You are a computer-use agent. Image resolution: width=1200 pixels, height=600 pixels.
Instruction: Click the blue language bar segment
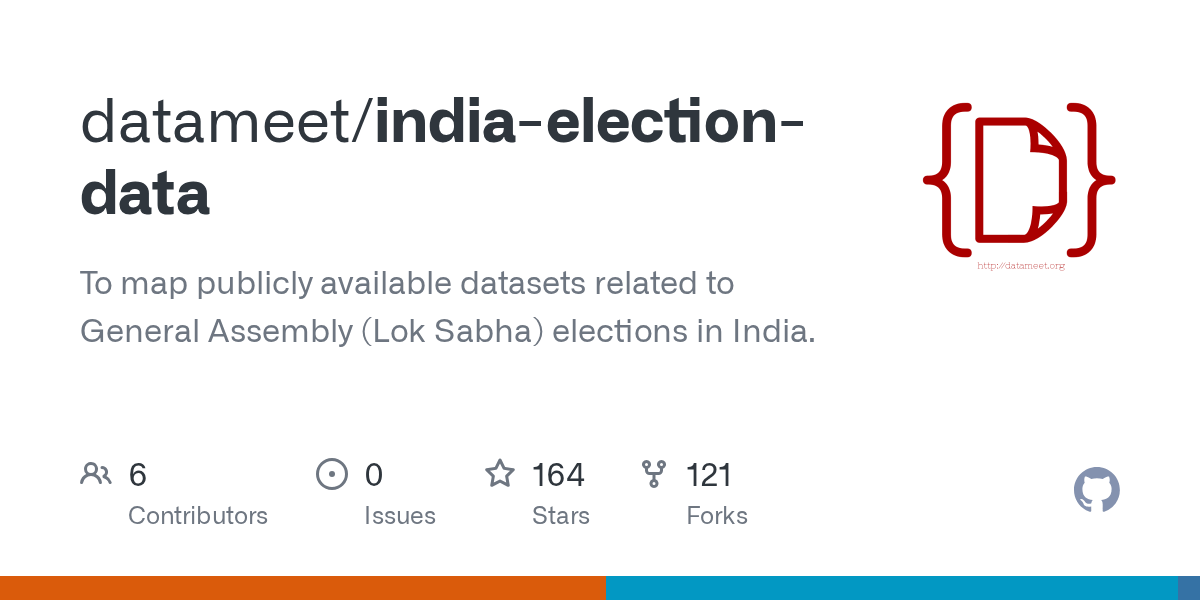892,588
